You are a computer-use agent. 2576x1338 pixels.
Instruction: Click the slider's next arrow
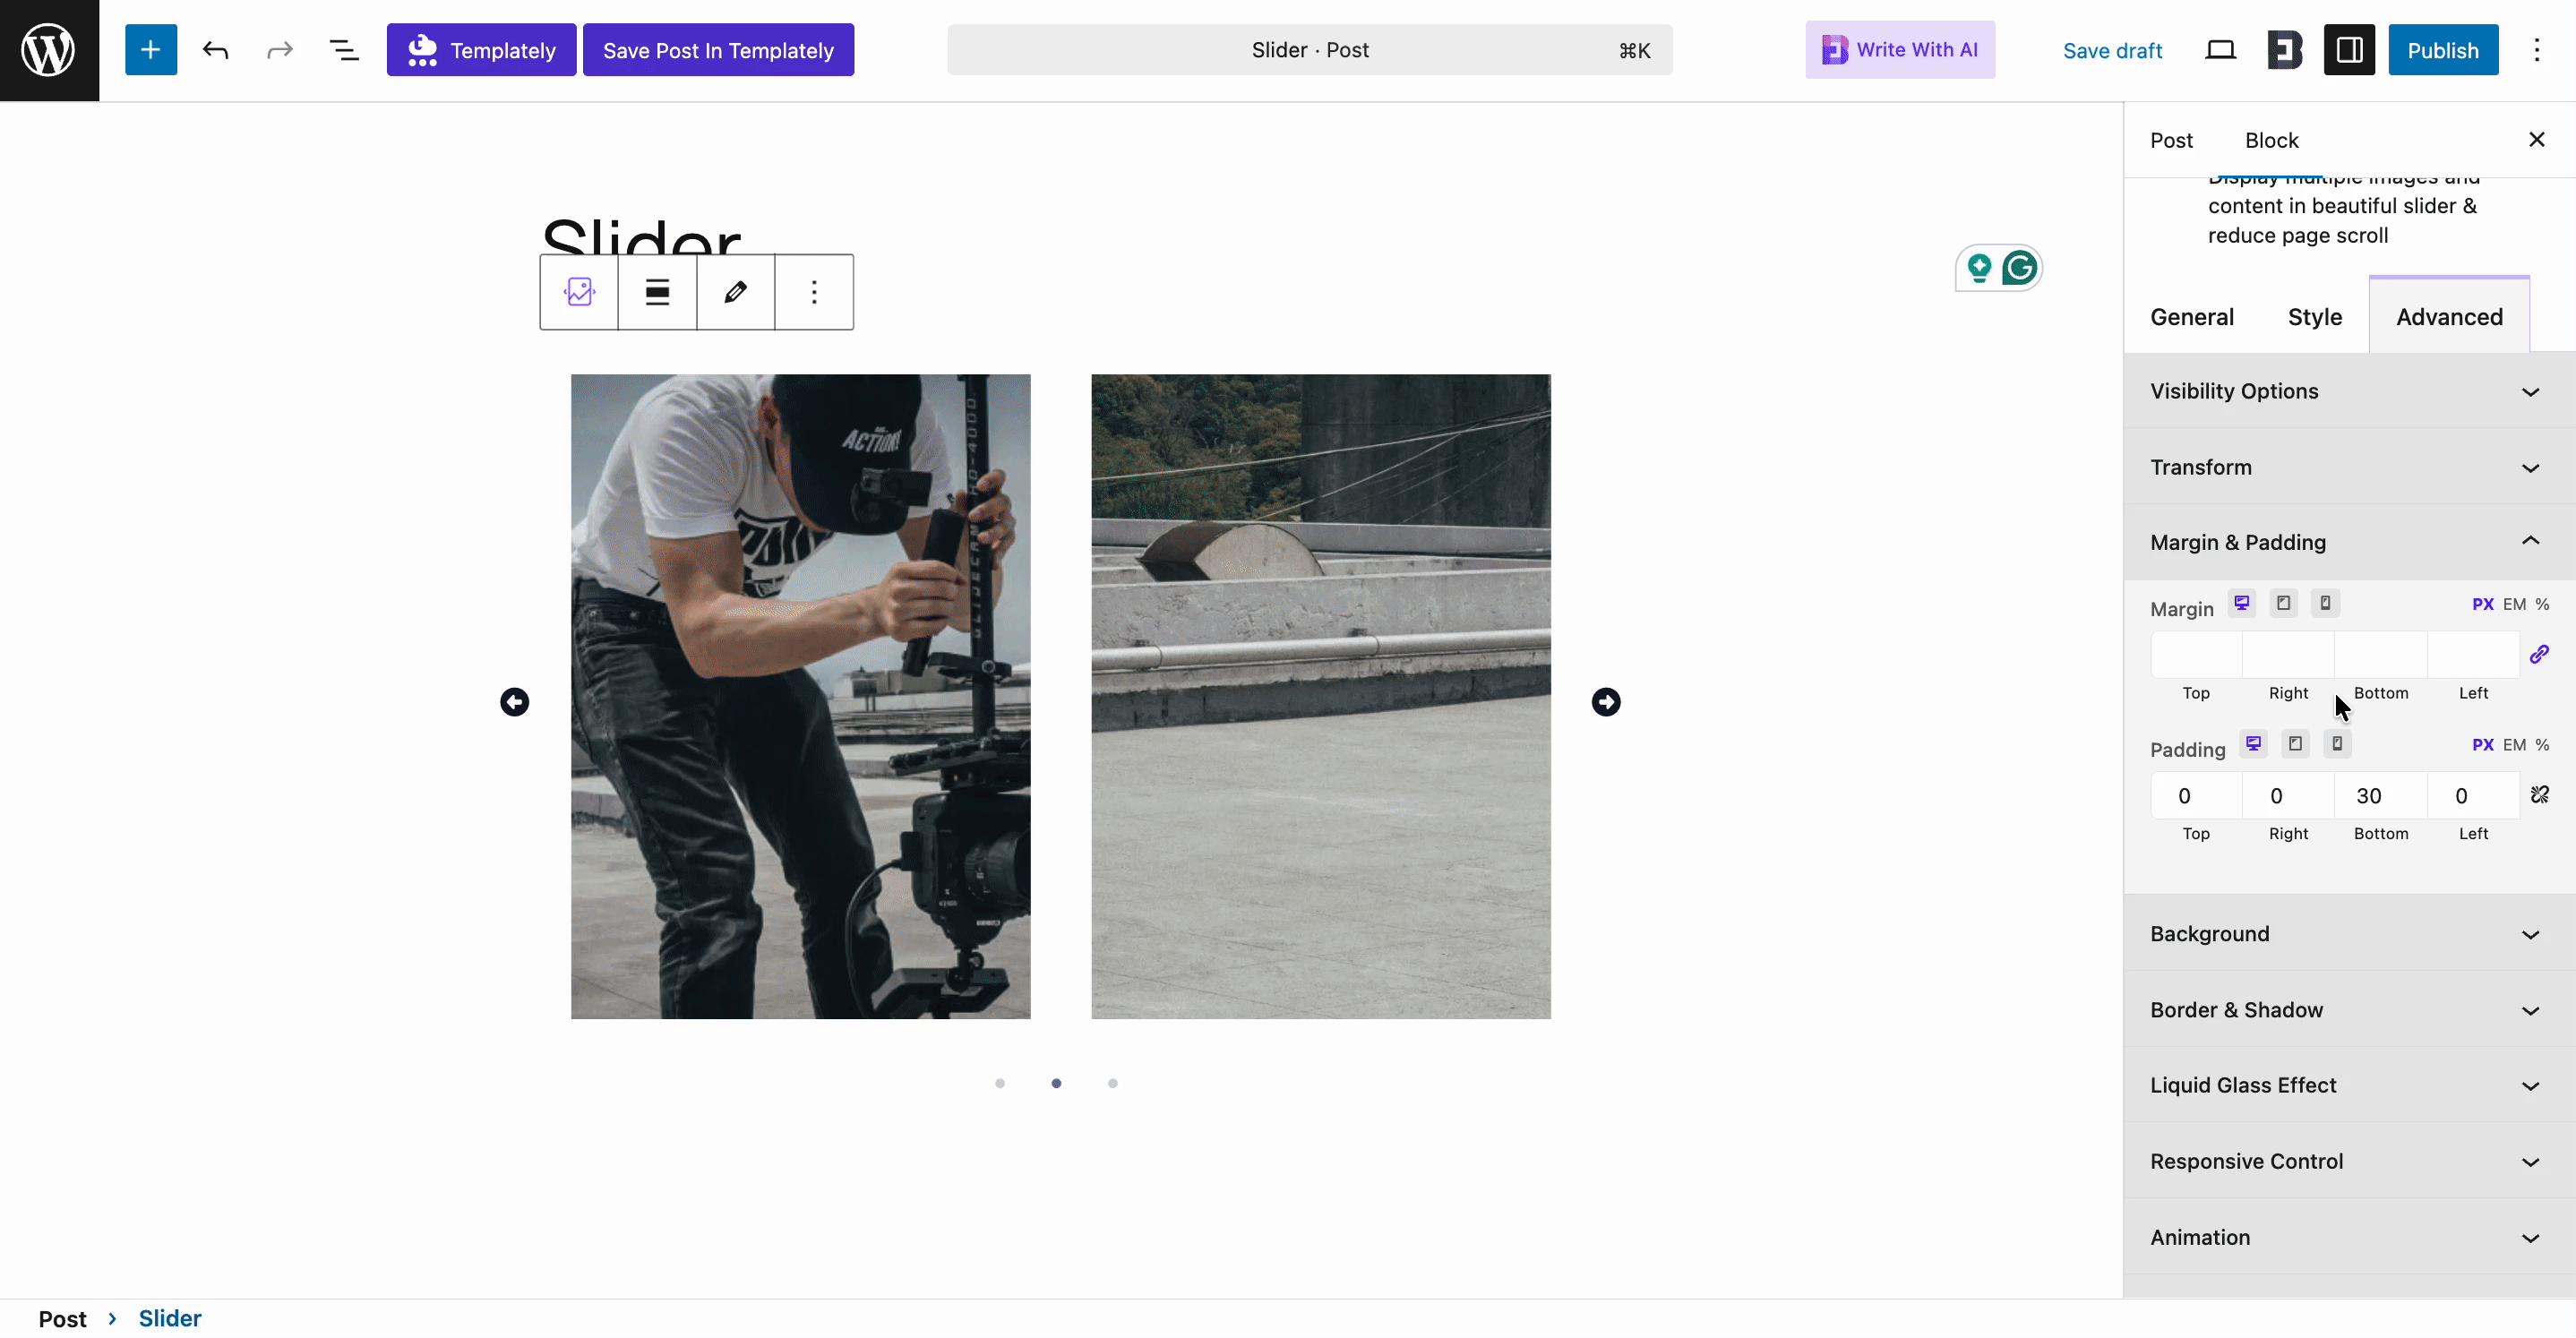(1605, 702)
